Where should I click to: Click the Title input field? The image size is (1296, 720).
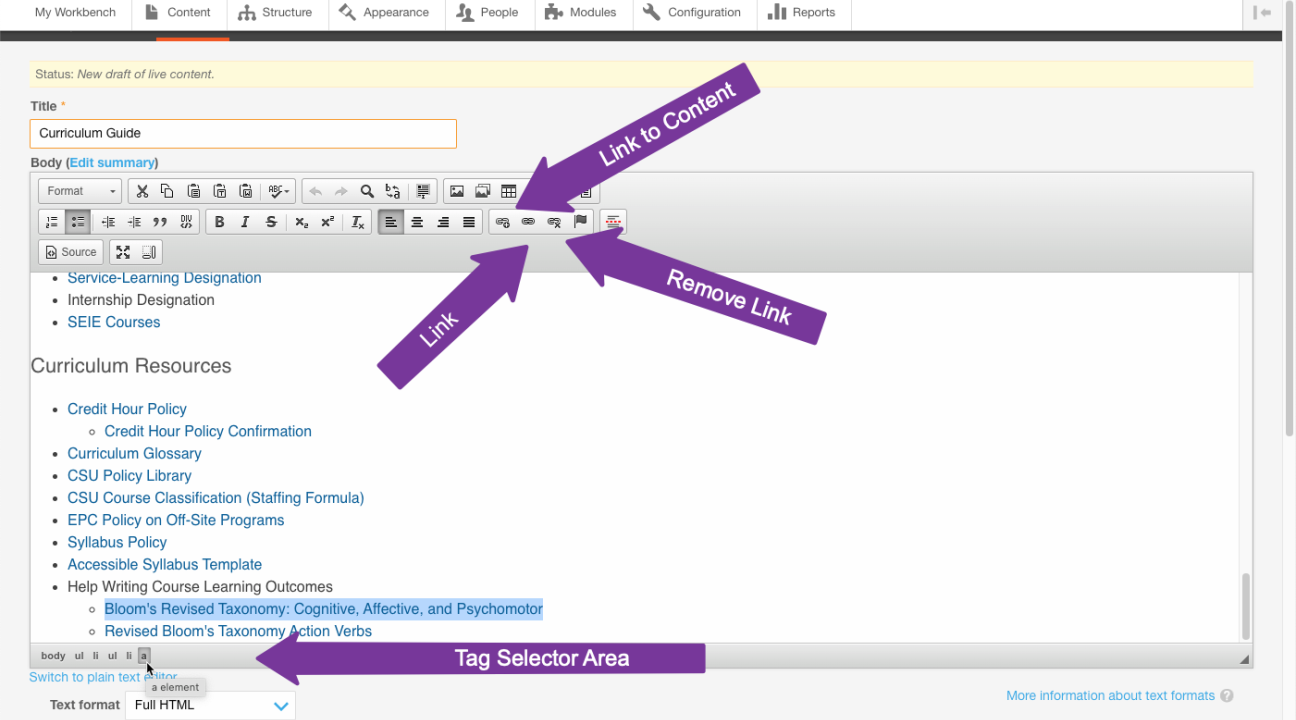(x=243, y=133)
